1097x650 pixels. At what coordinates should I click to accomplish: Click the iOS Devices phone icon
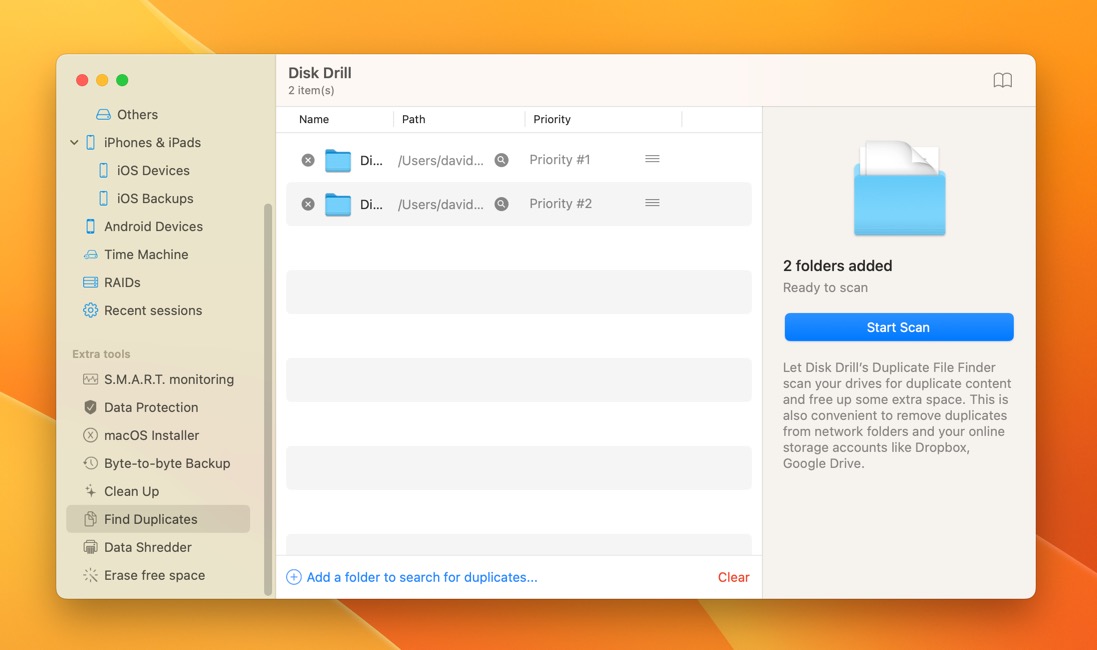tap(104, 171)
